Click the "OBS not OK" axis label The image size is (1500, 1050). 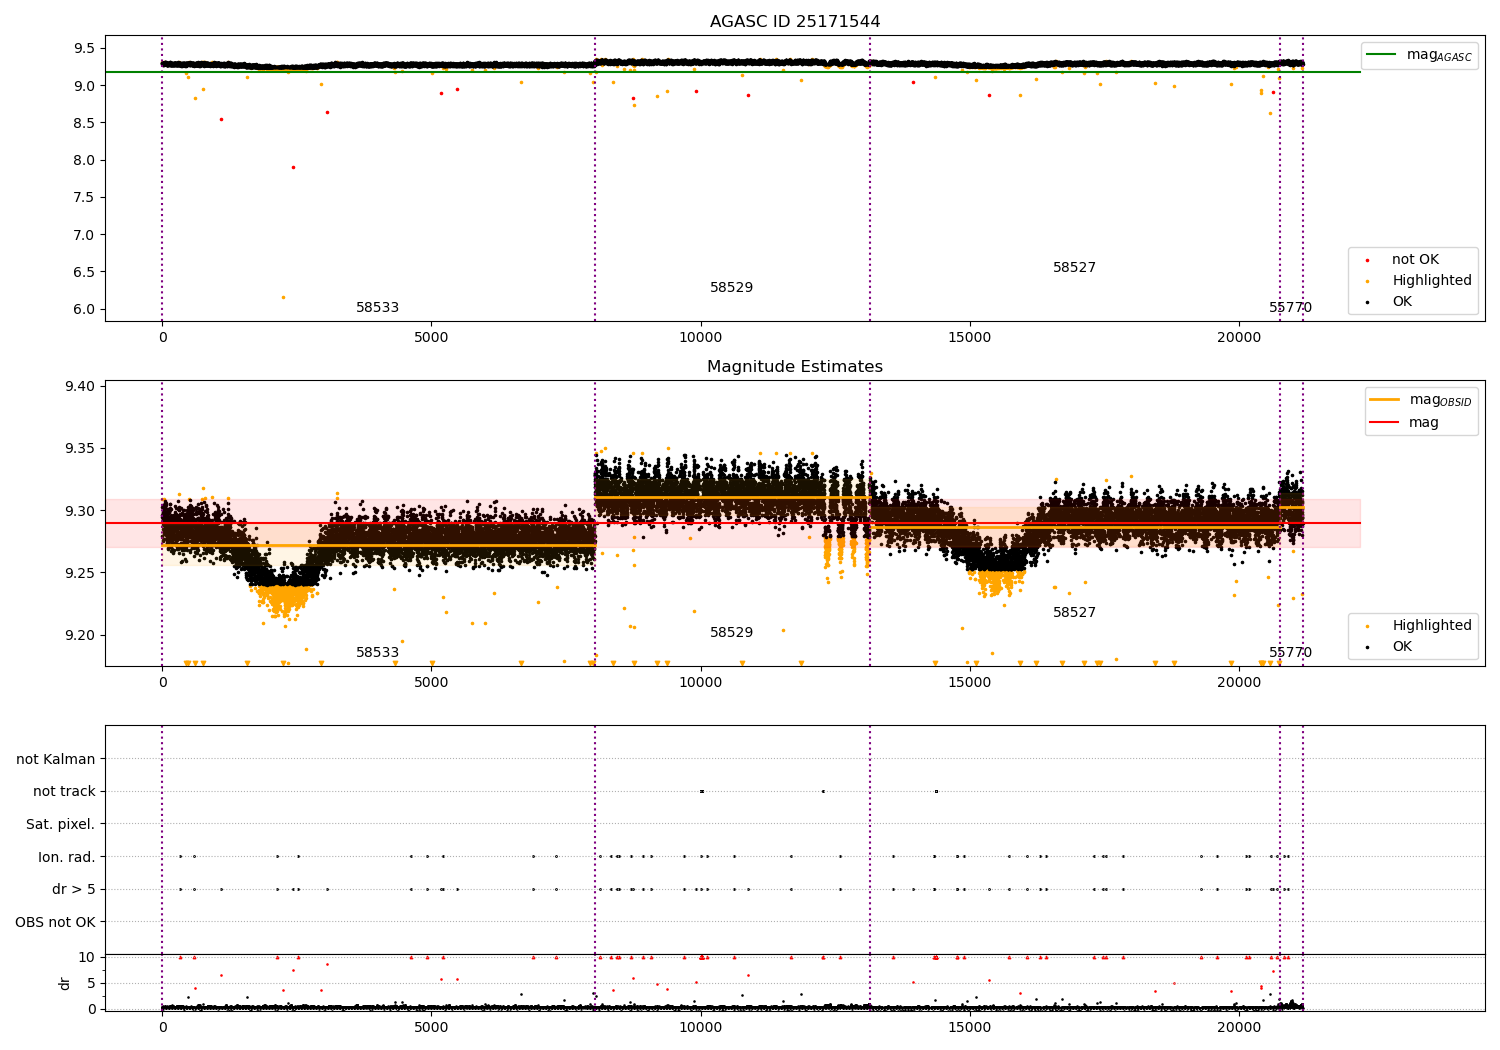55,922
